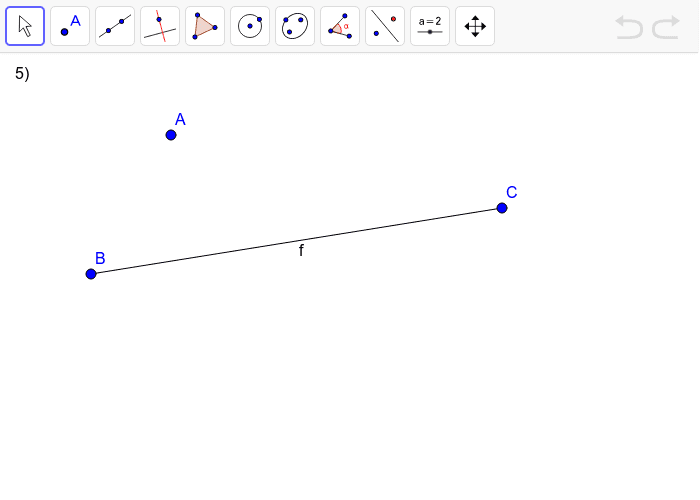The height and width of the screenshot is (500, 700).
Task: Click the Undo arrow
Action: [x=629, y=27]
